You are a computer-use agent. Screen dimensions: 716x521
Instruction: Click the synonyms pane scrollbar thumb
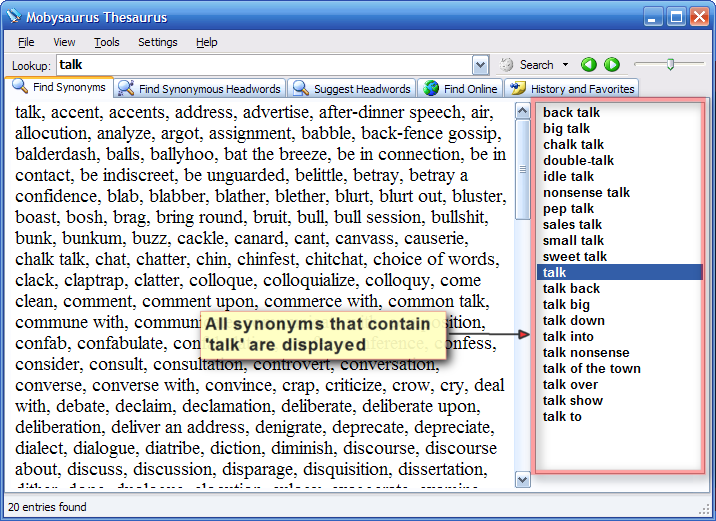point(522,169)
